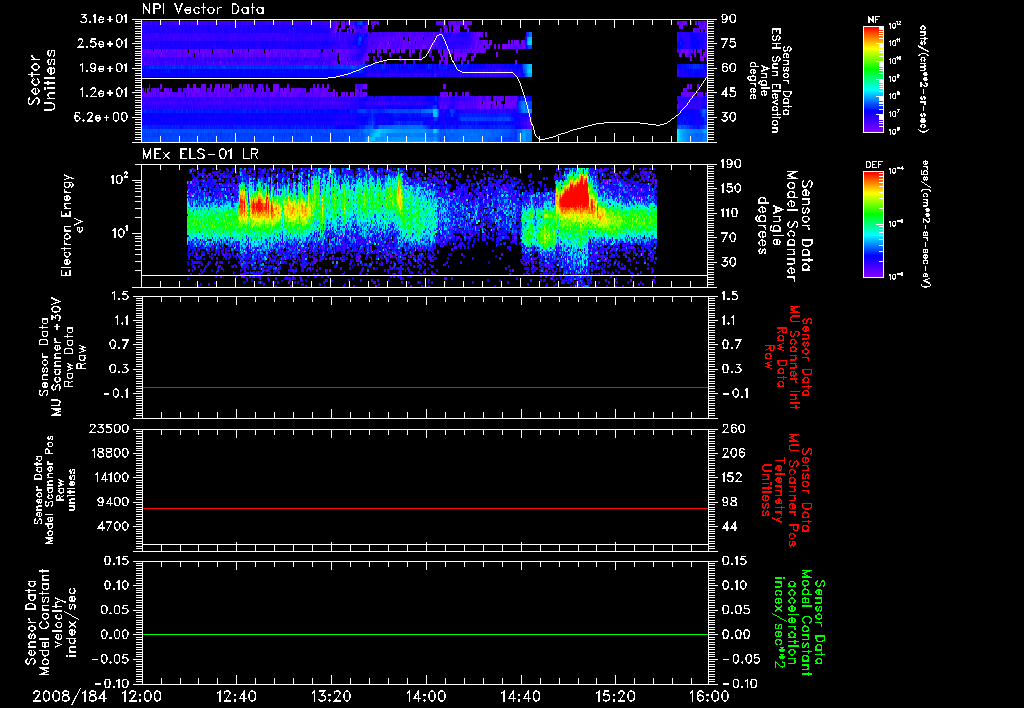
Task: Click the 'Electron Energy eV' axis title
Action: point(72,225)
